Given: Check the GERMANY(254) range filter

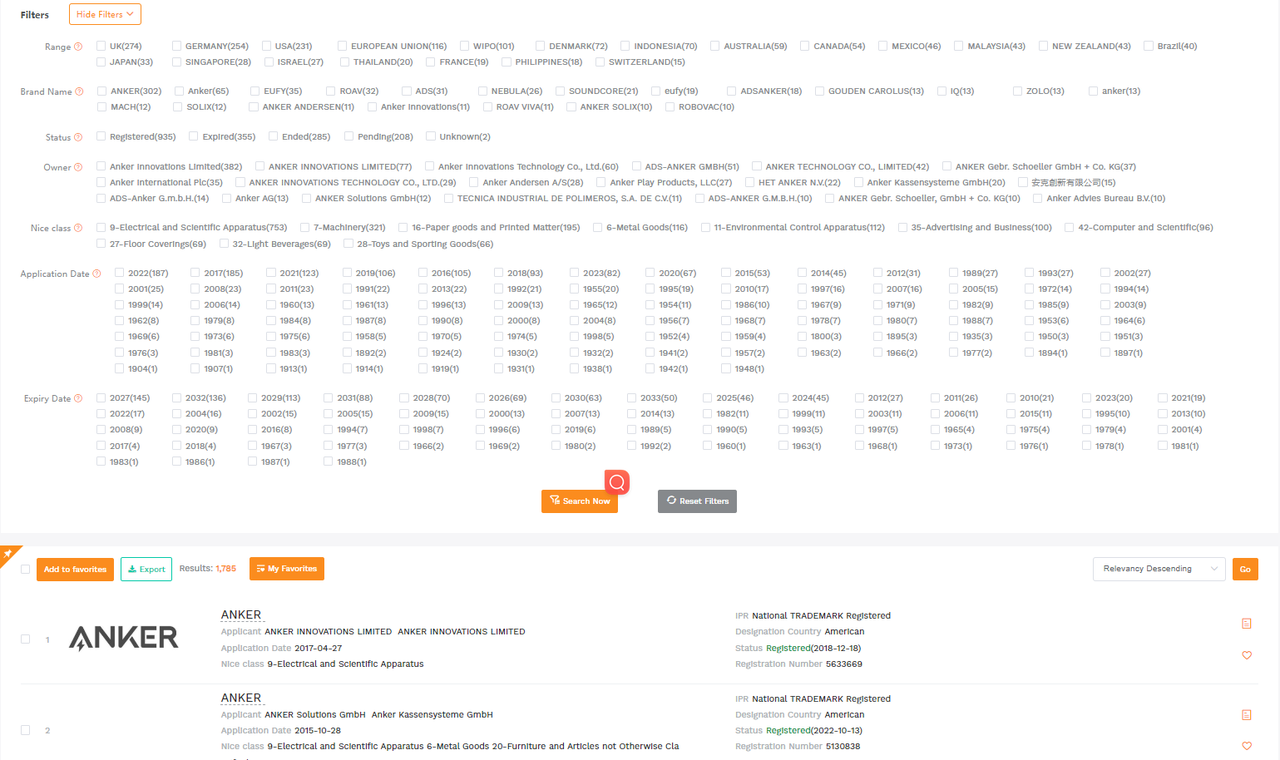Looking at the screenshot, I should 177,46.
